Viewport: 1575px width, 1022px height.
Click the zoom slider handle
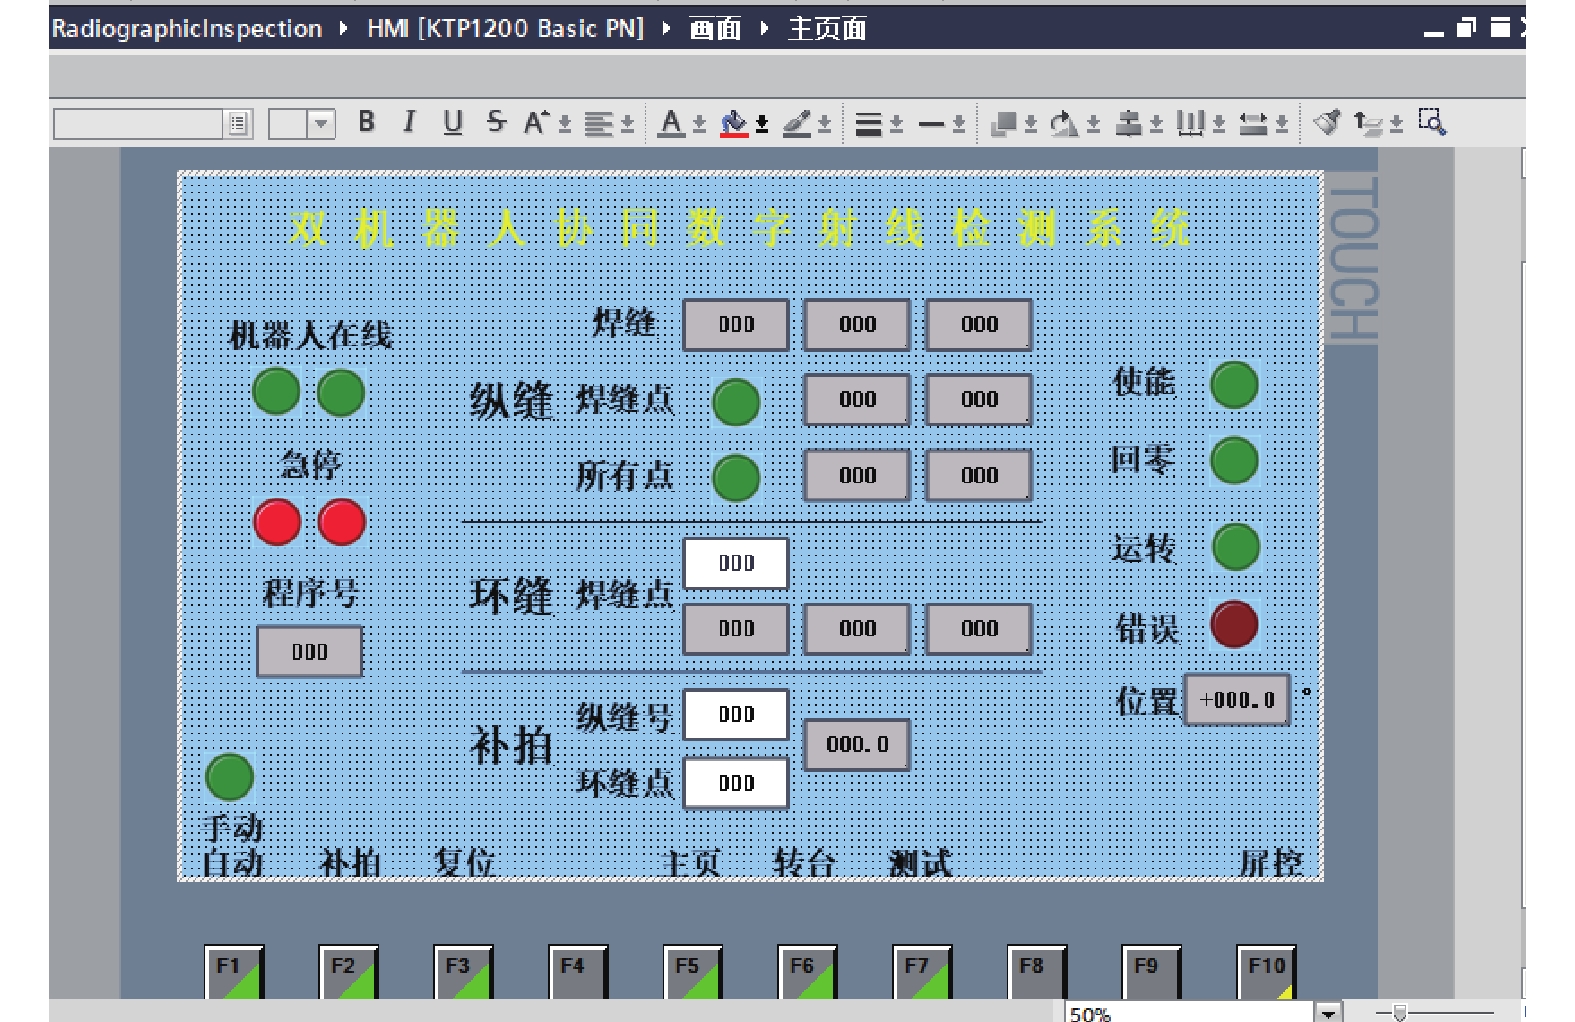click(1400, 1013)
